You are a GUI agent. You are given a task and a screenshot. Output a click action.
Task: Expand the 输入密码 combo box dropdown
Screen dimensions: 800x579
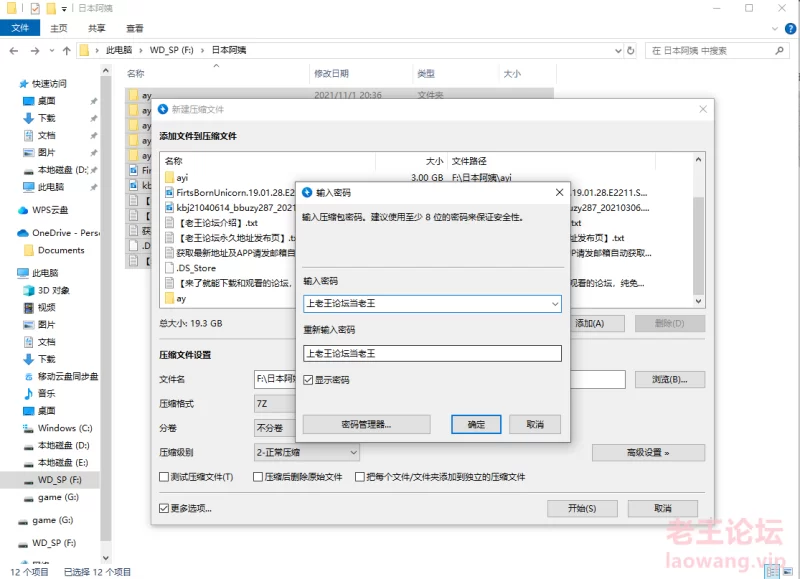click(554, 303)
